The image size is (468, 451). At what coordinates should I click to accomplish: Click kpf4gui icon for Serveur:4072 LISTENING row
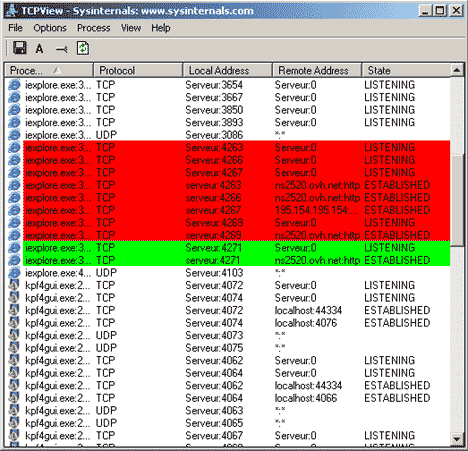14,285
